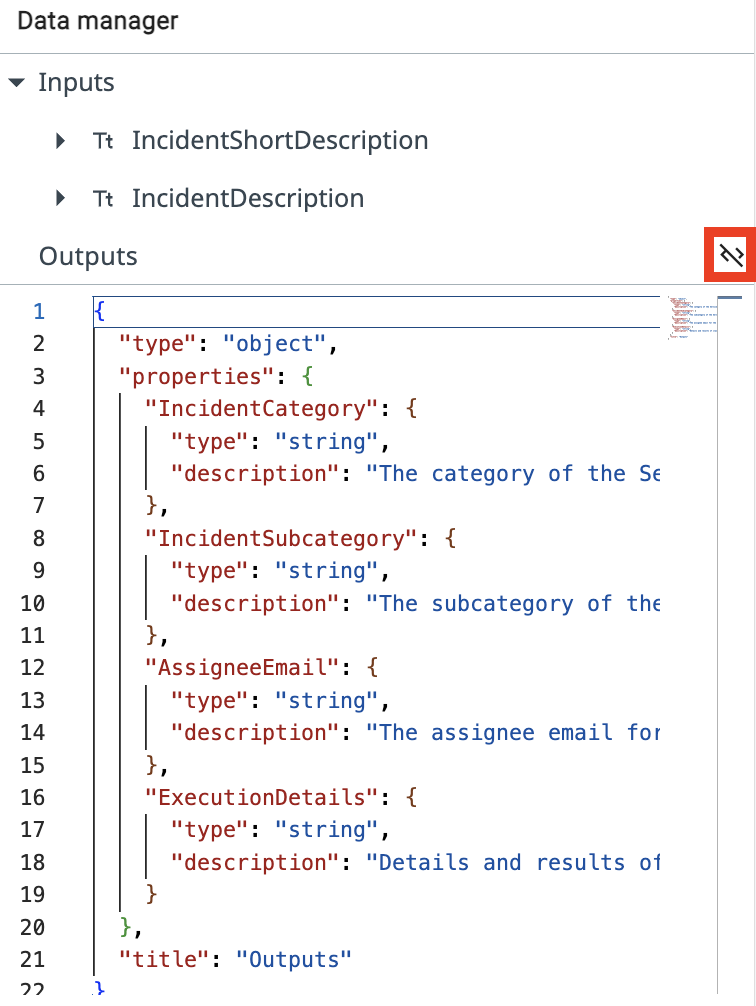This screenshot has width=756, height=1006.
Task: Collapse the Inputs section
Action: [x=17, y=83]
